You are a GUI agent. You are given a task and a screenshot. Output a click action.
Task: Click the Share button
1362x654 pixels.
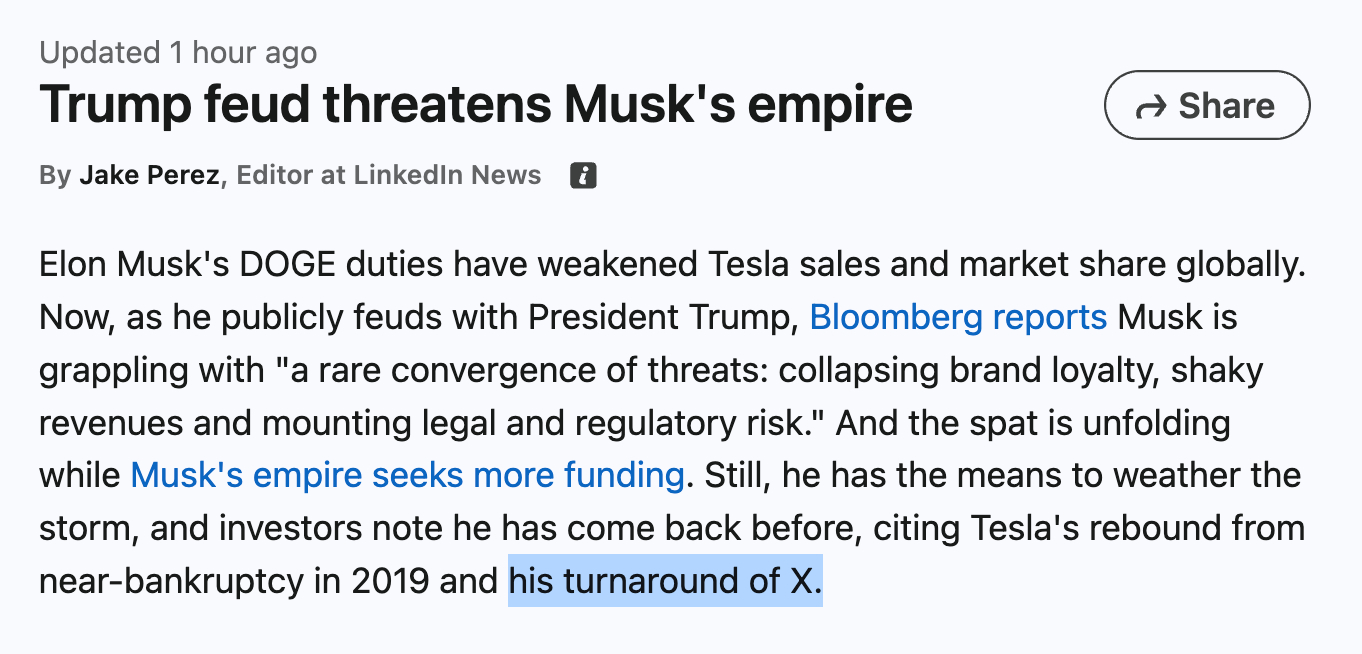[1206, 105]
